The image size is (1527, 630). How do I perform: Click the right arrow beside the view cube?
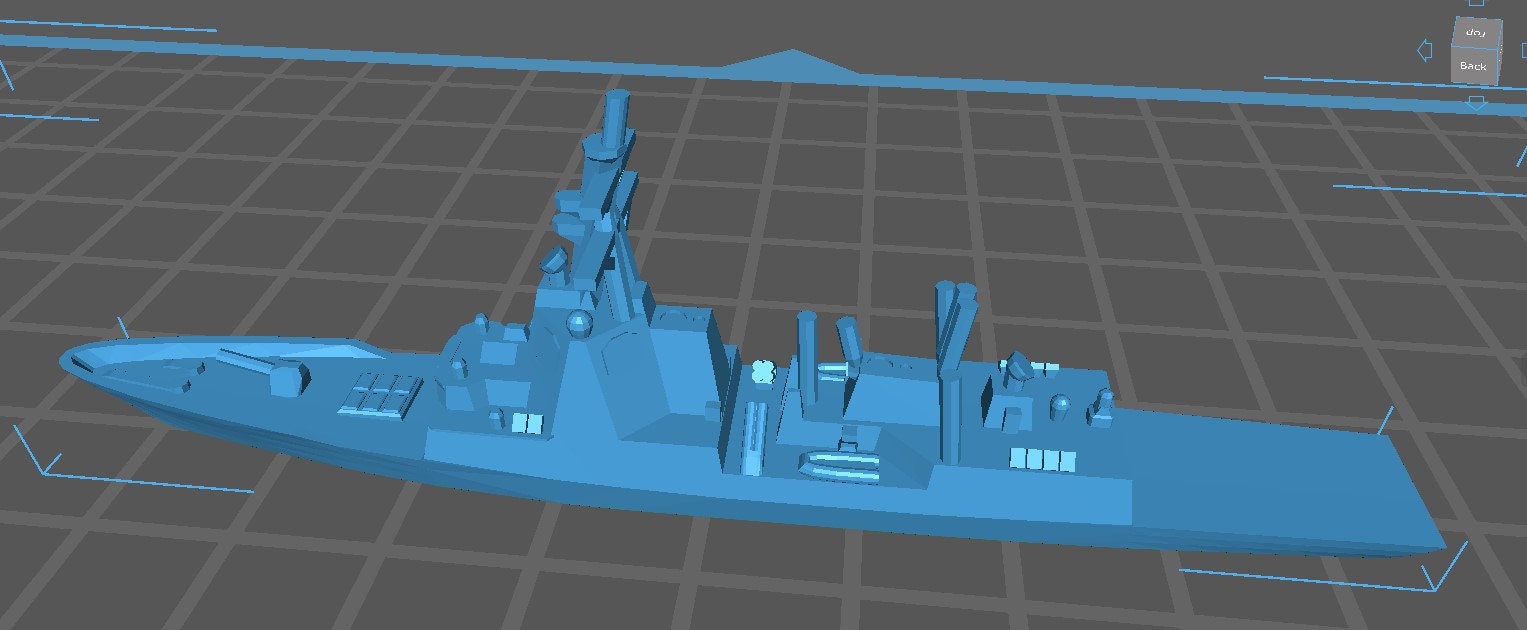1521,51
